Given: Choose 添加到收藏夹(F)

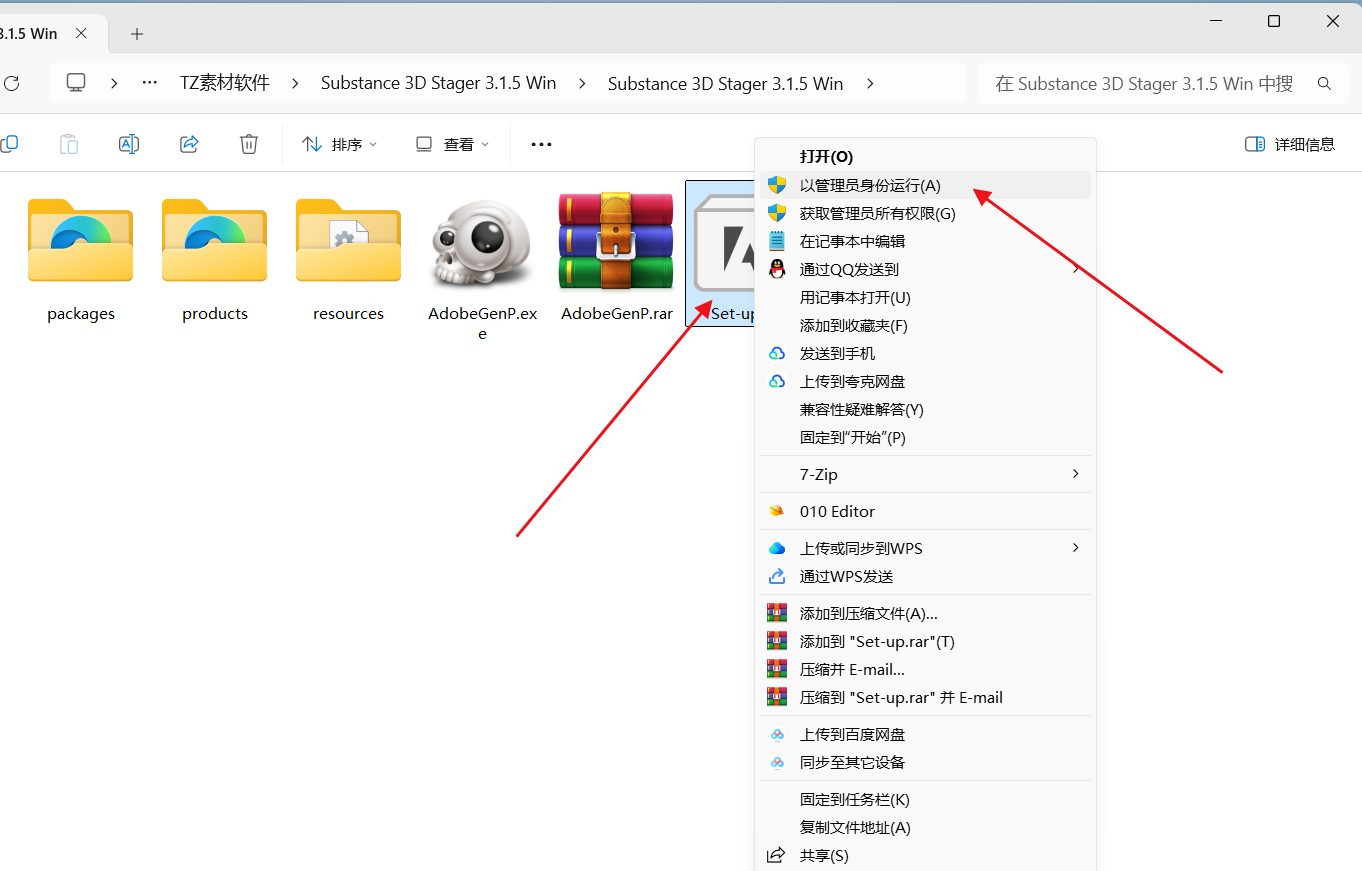Looking at the screenshot, I should tap(925, 325).
